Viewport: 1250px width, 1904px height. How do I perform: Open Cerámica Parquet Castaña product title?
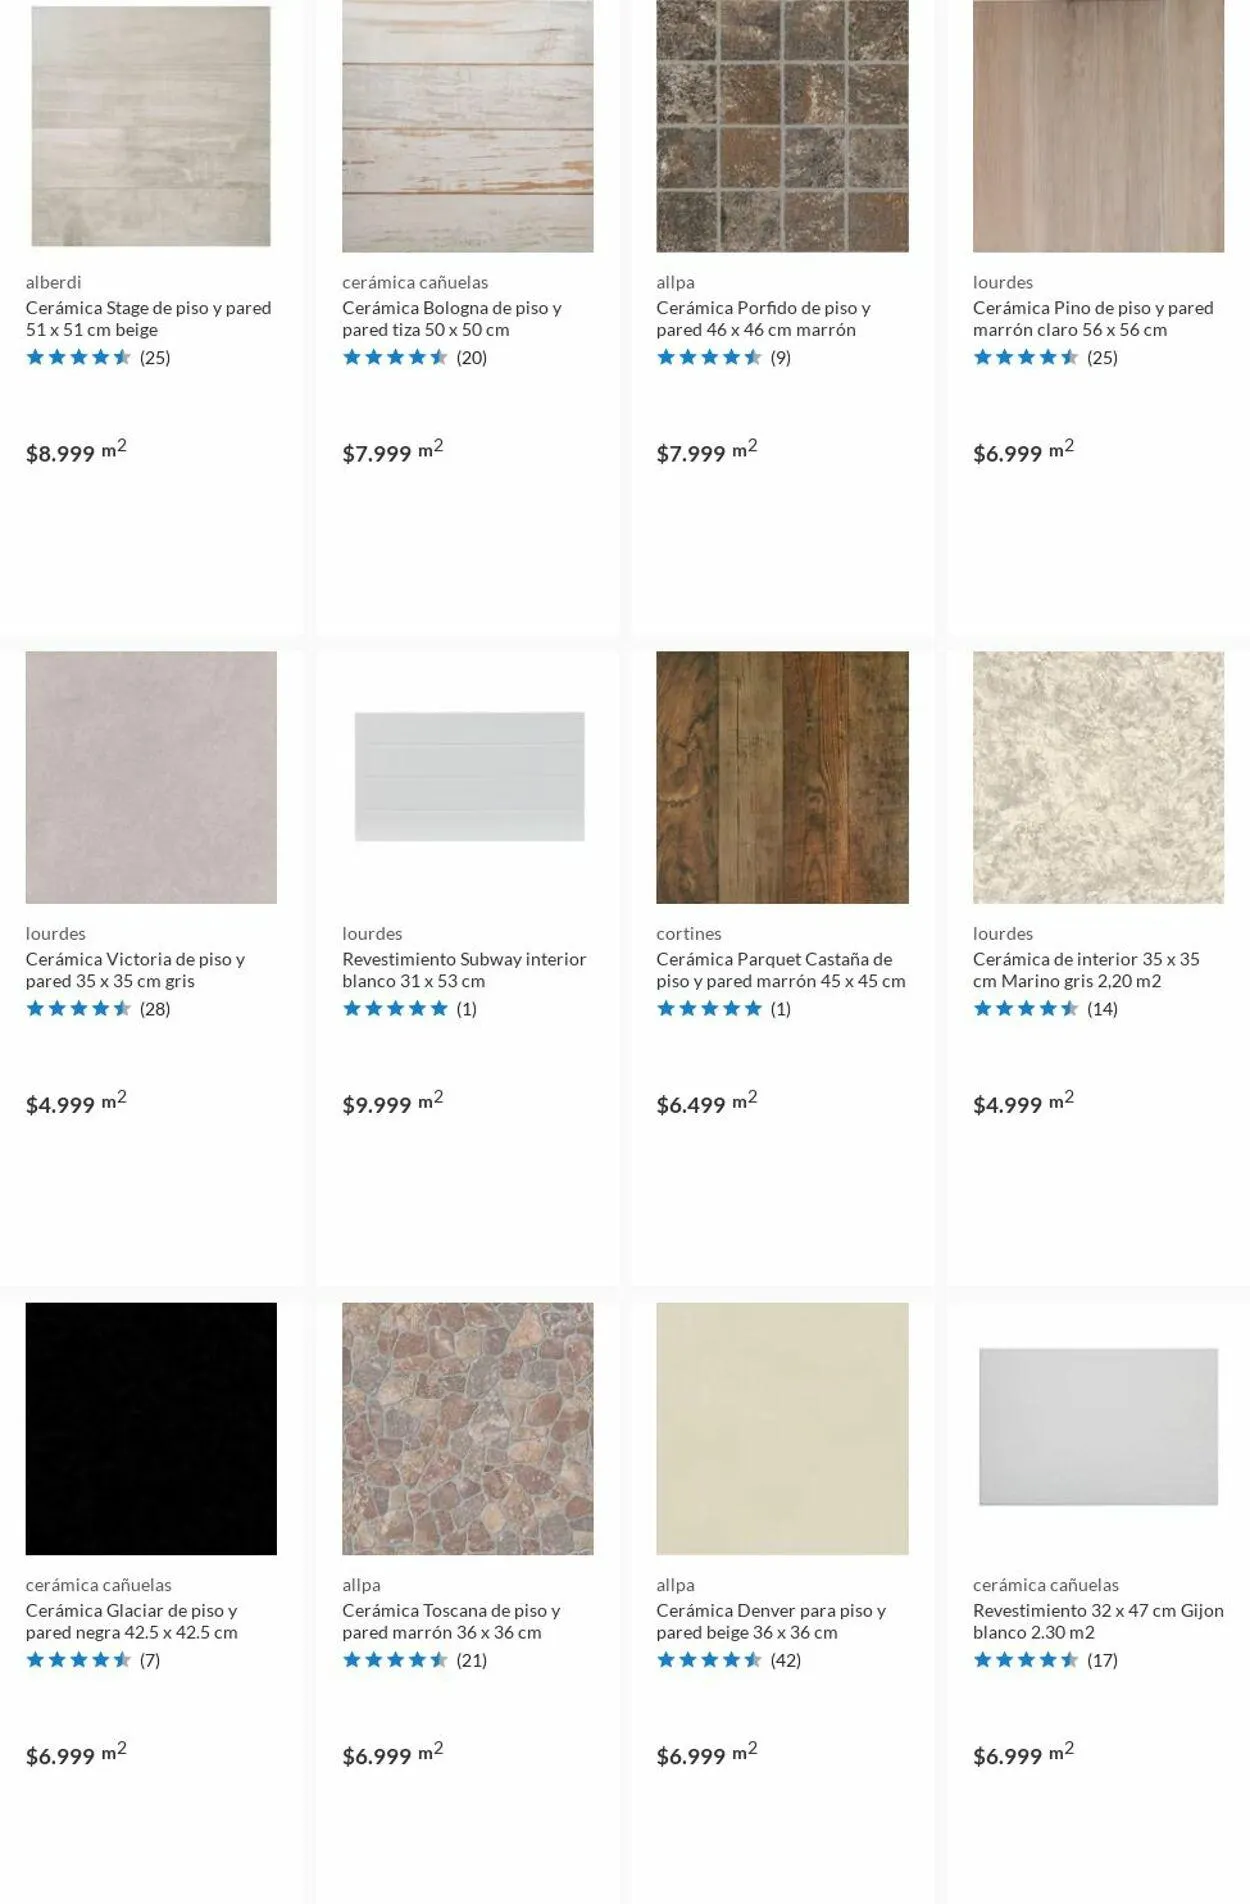click(x=780, y=970)
